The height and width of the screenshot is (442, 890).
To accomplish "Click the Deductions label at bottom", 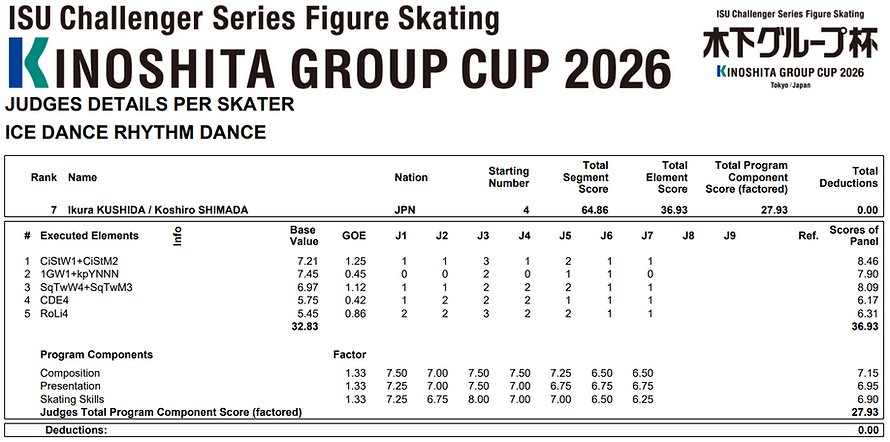I will coord(76,430).
